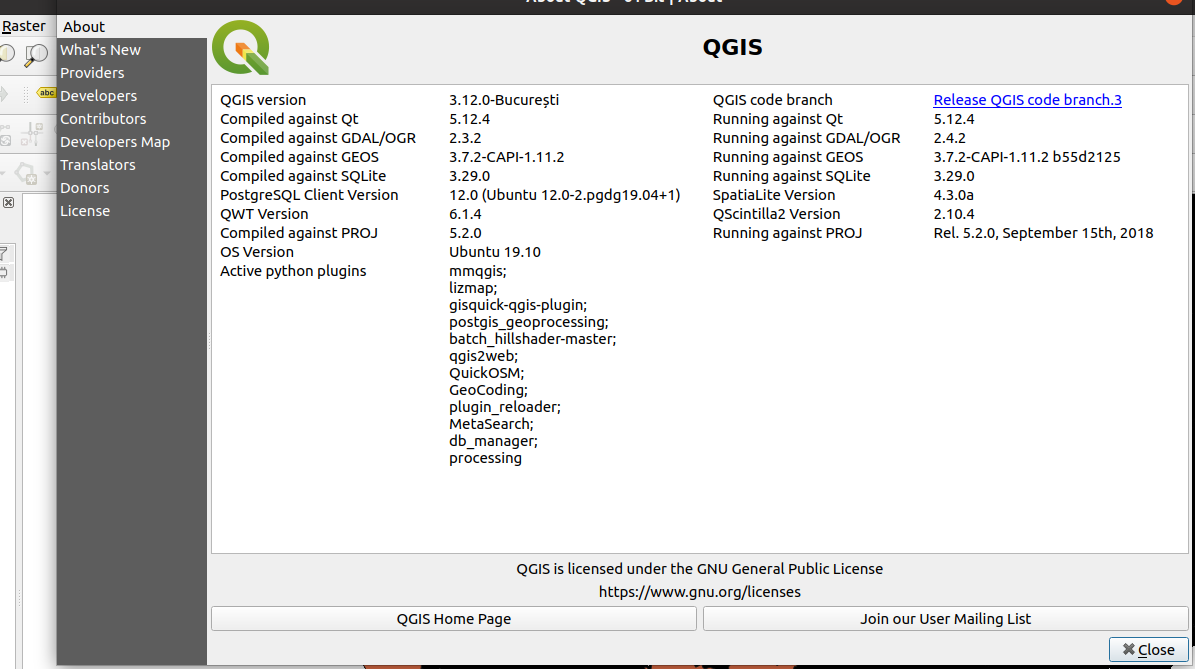The height and width of the screenshot is (669, 1195).
Task: Click the 'Compiled against GDAL/OGR' value 2.3.2
Action: [x=465, y=138]
